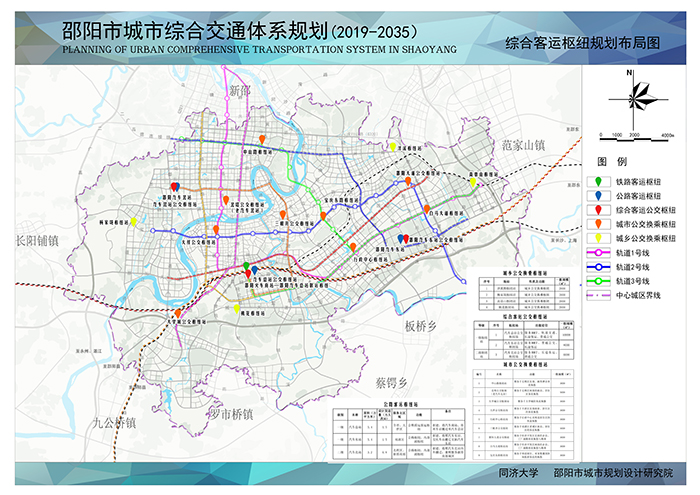Click the 新邵 place label
Image resolution: width=700 pixels, height=495 pixels.
tap(241, 90)
